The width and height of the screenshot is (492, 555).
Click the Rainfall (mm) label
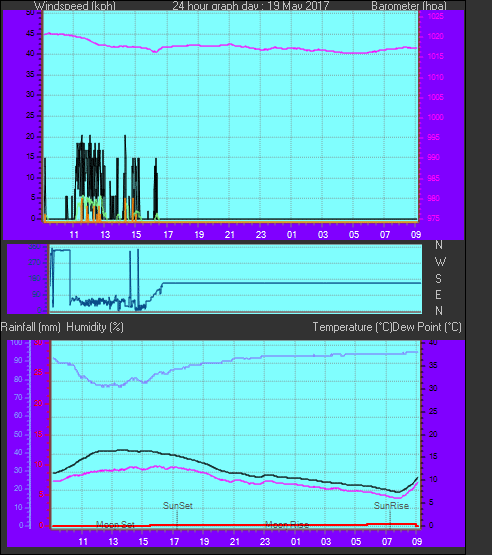(30, 327)
